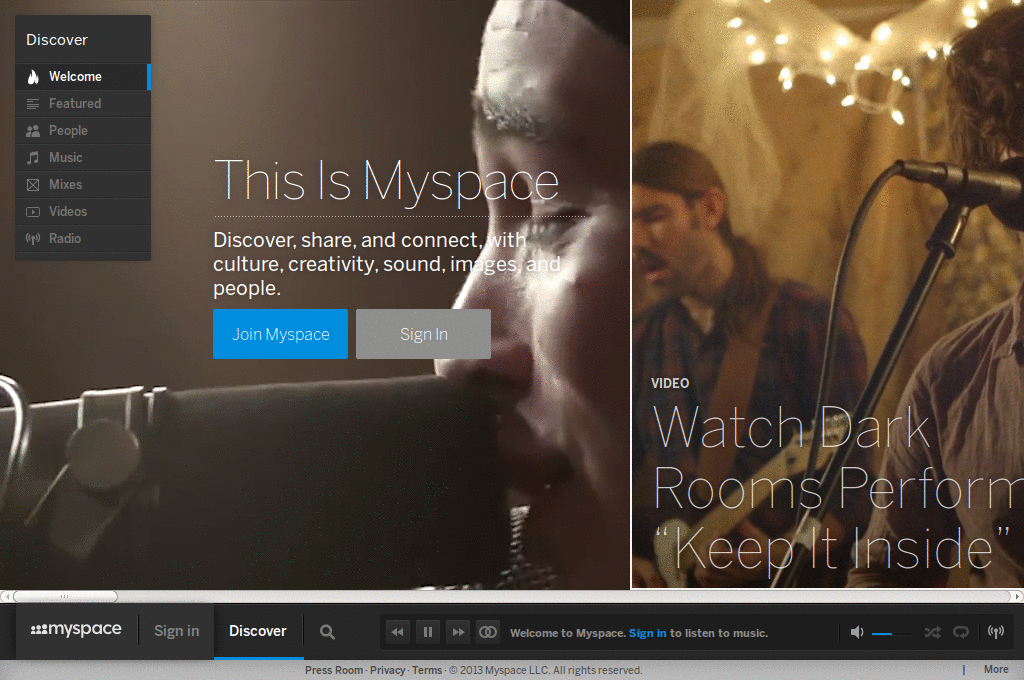Image resolution: width=1024 pixels, height=680 pixels.
Task: Click More in the footer
Action: (x=996, y=670)
